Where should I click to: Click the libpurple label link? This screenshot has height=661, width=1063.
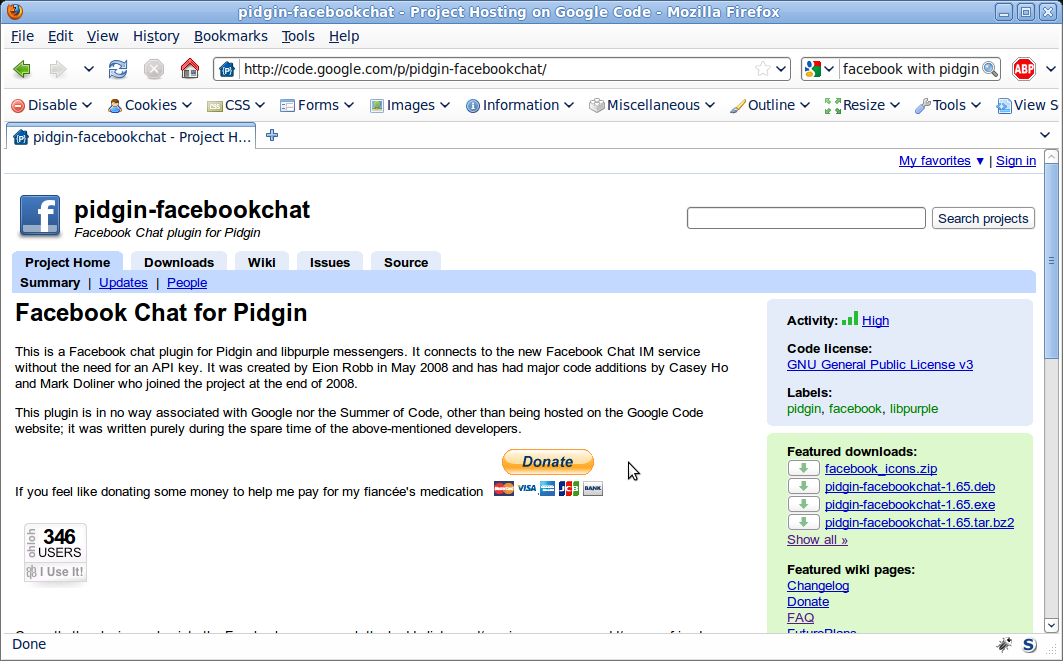914,409
